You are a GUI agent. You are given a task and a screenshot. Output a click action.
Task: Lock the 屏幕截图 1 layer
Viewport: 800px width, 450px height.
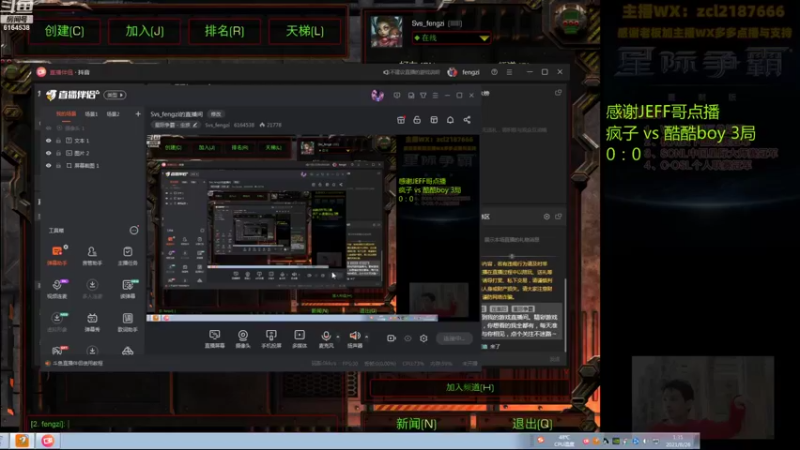(x=58, y=165)
